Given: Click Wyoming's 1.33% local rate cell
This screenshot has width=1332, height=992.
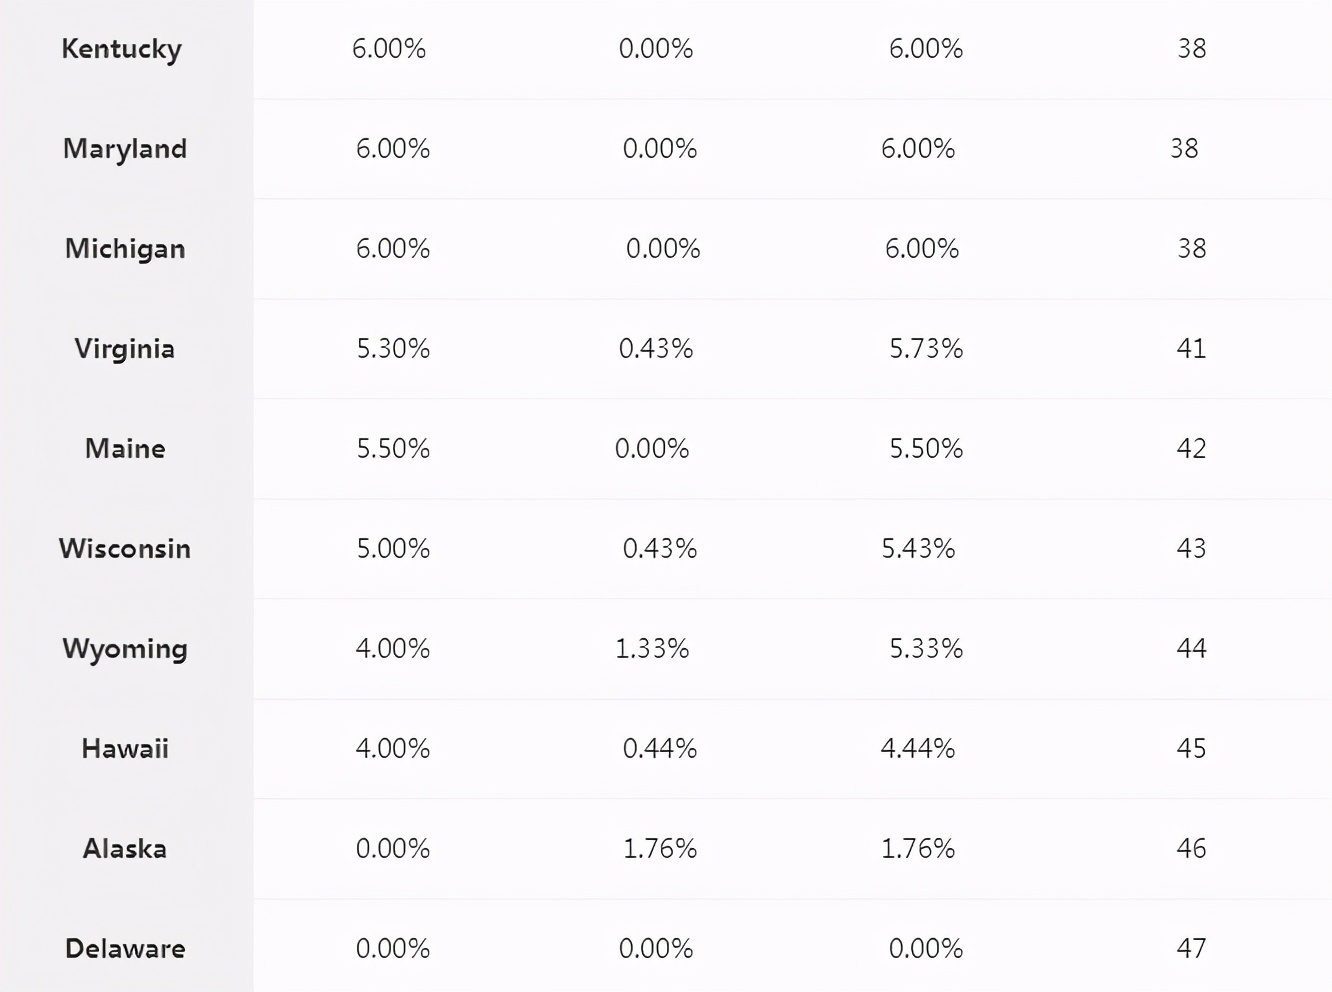Looking at the screenshot, I should tap(652, 649).
